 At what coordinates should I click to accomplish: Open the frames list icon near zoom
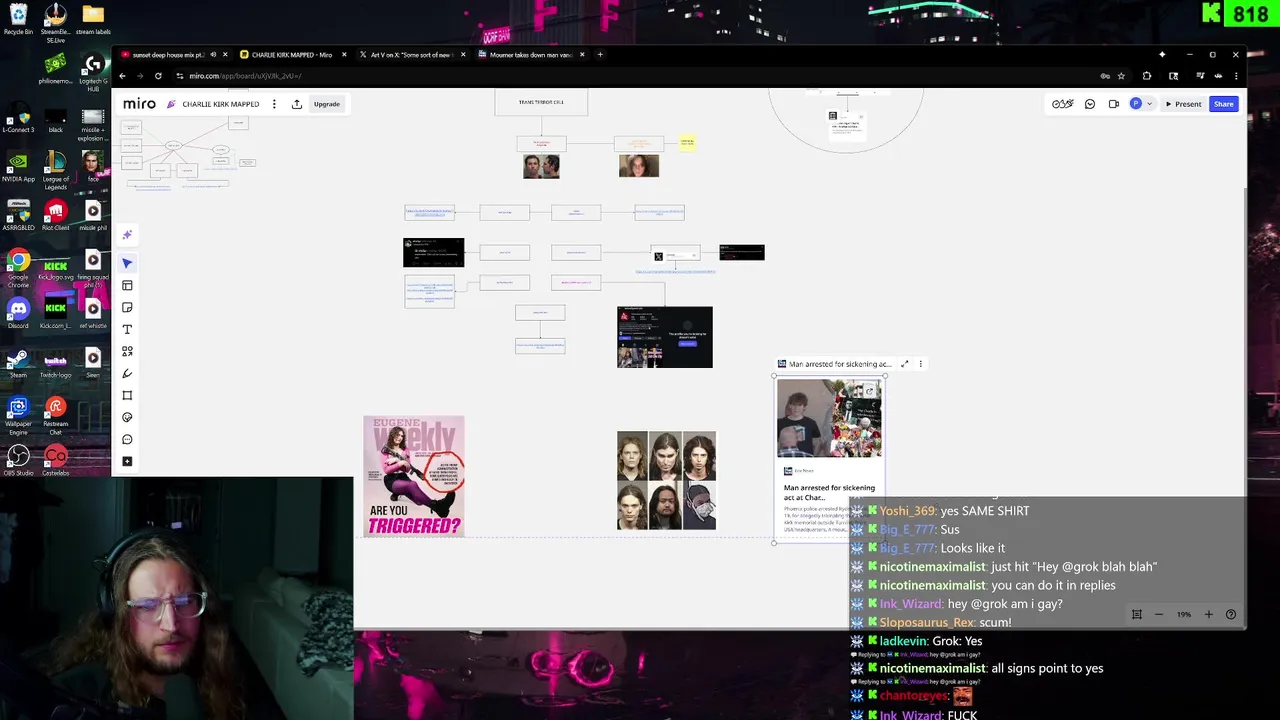[x=1137, y=614]
